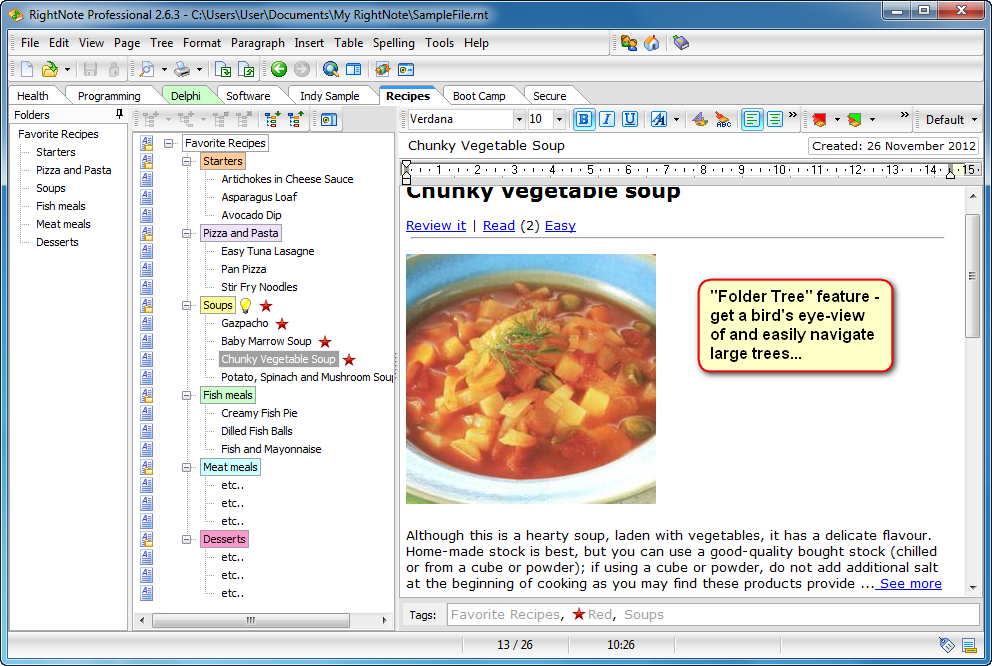Click the soup photo in the note
Viewport: 992px width, 666px height.
[531, 379]
